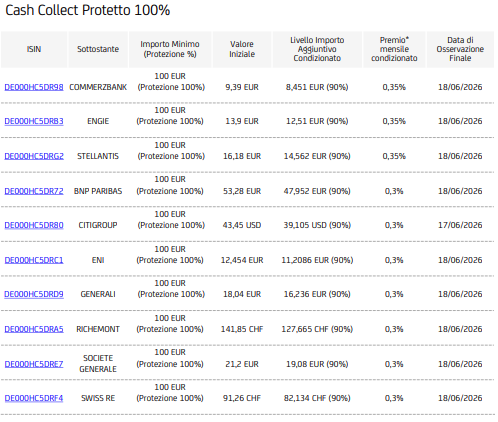Click the Valore Iniziale column header

(x=242, y=49)
